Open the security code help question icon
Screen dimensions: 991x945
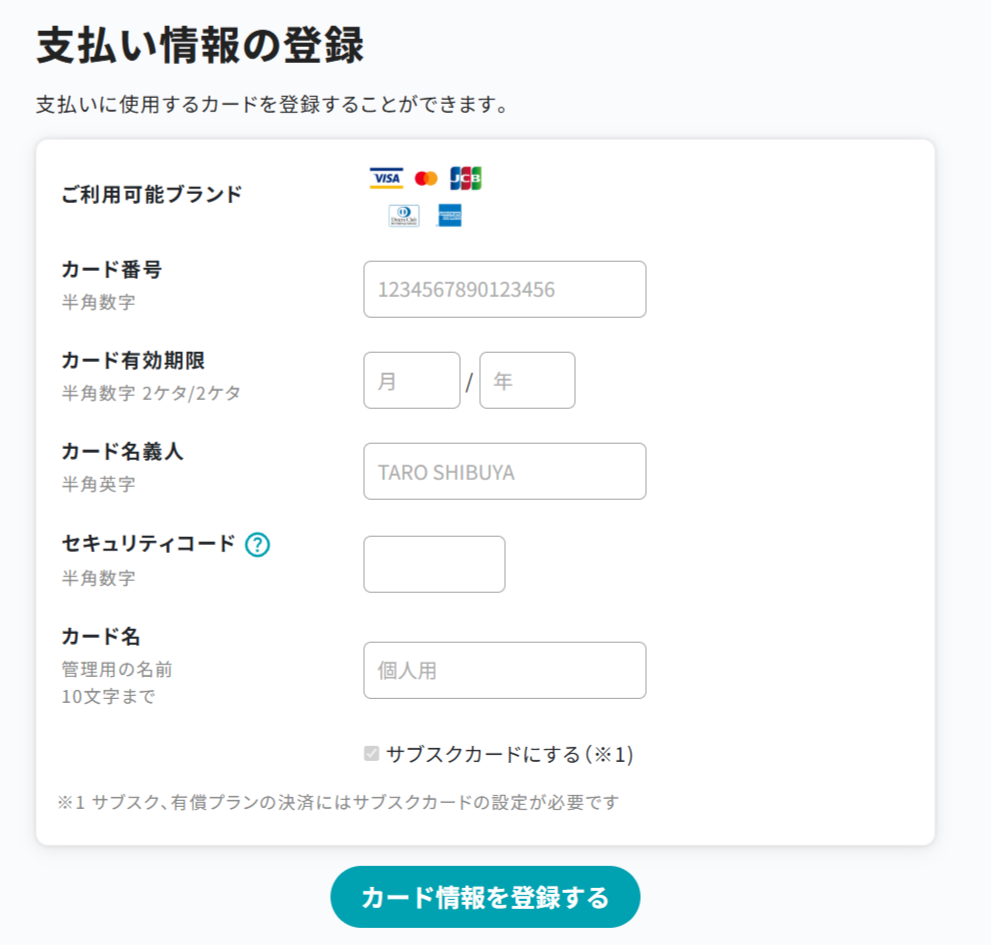click(258, 545)
